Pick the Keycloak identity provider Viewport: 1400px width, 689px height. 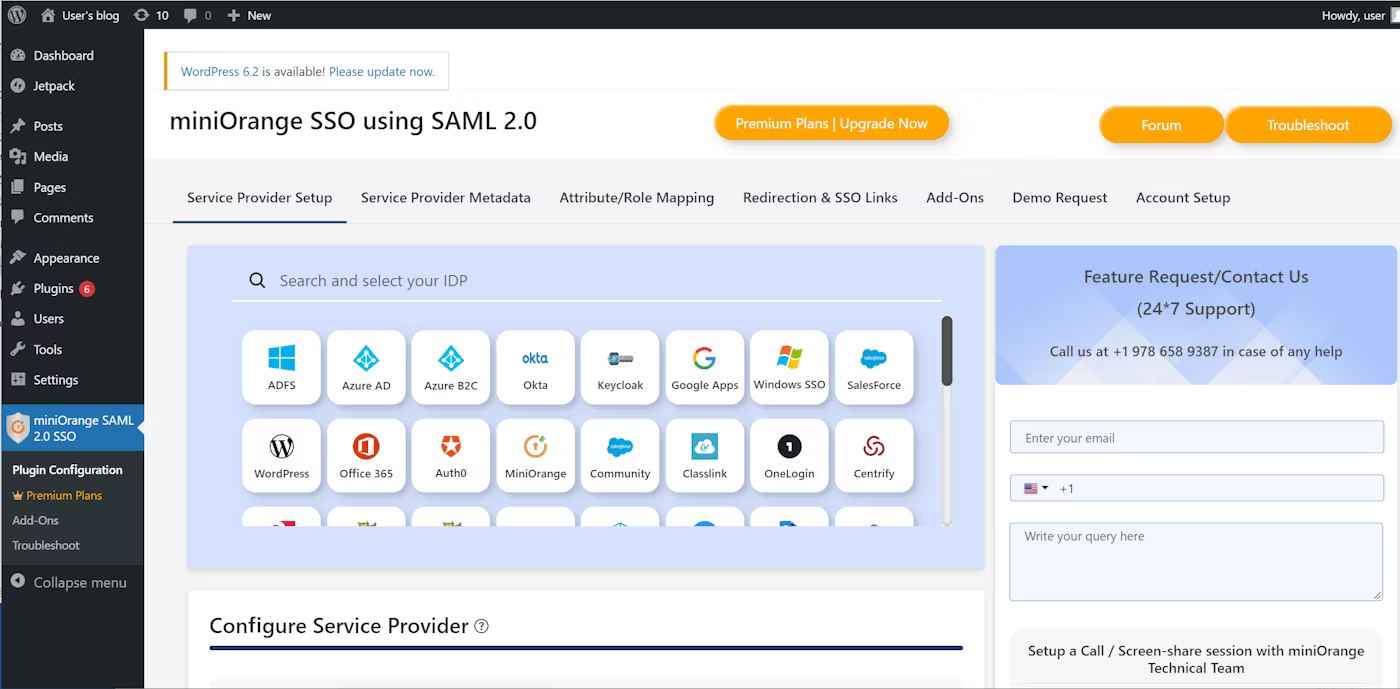pos(620,367)
